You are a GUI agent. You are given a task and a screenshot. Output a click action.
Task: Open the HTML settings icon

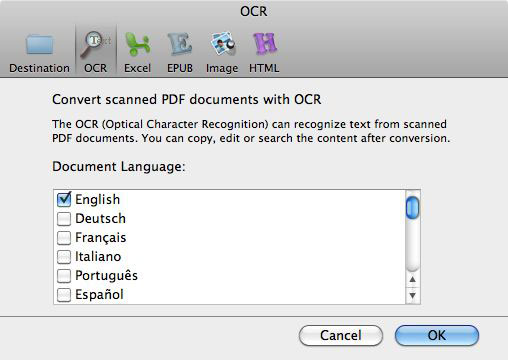tap(264, 44)
